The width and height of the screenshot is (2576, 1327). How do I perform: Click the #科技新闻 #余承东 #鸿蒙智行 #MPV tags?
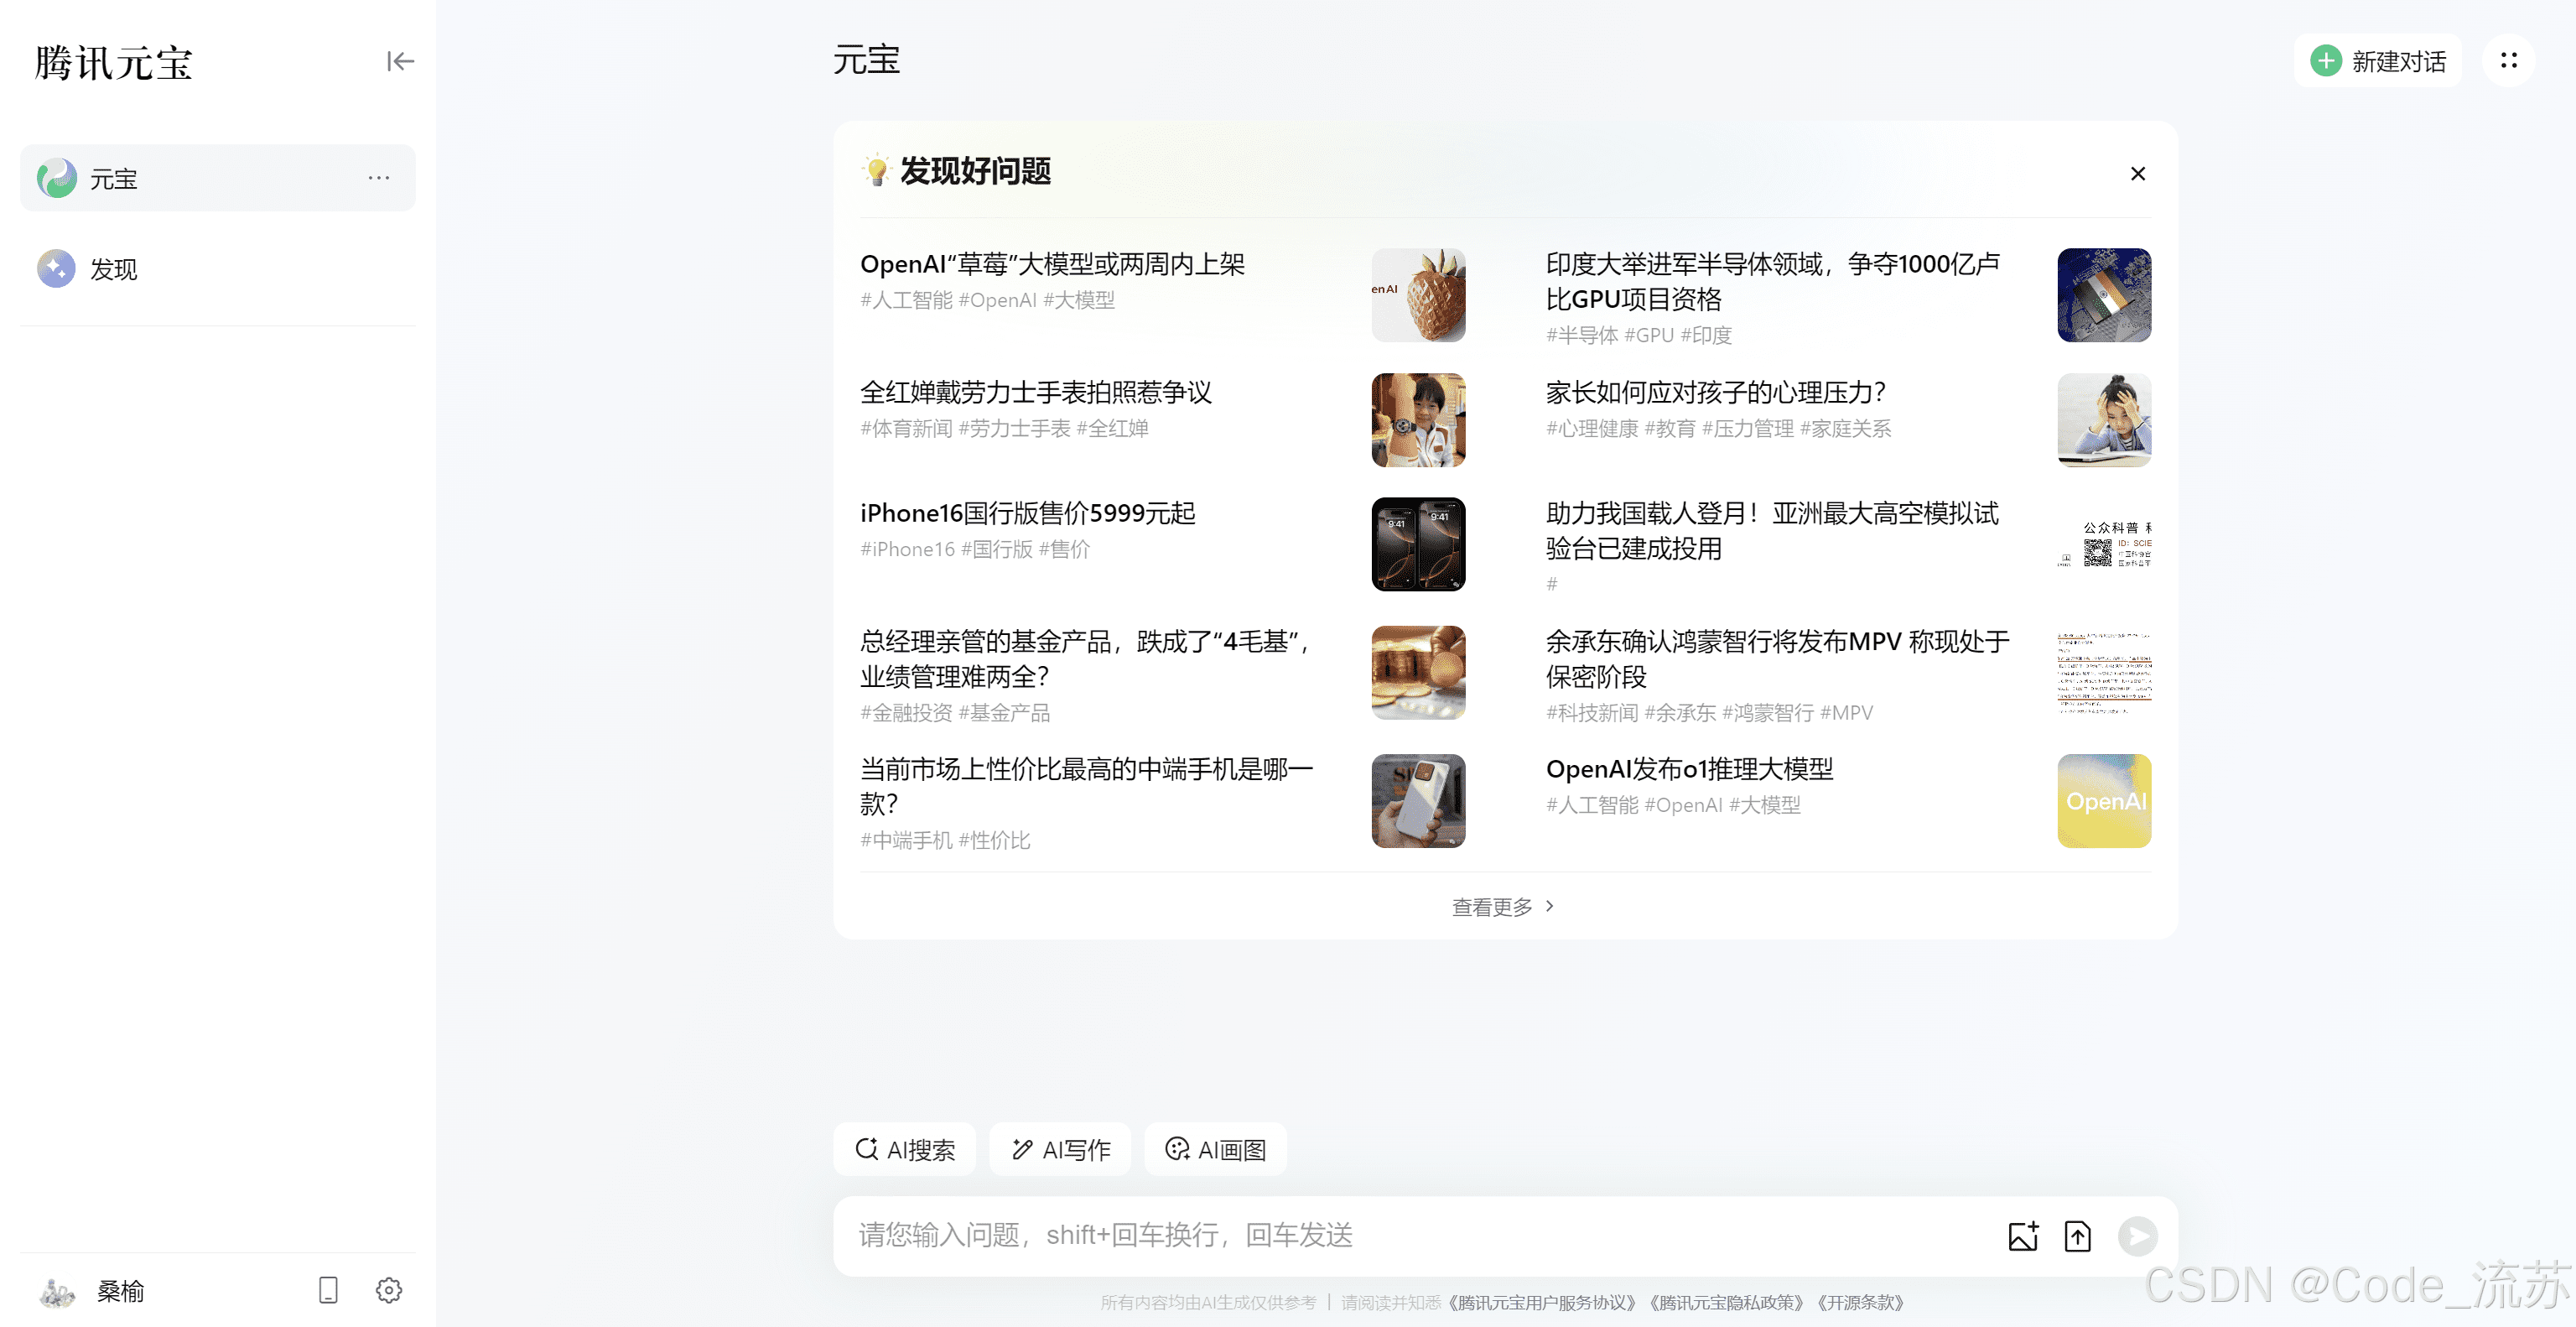[1709, 712]
